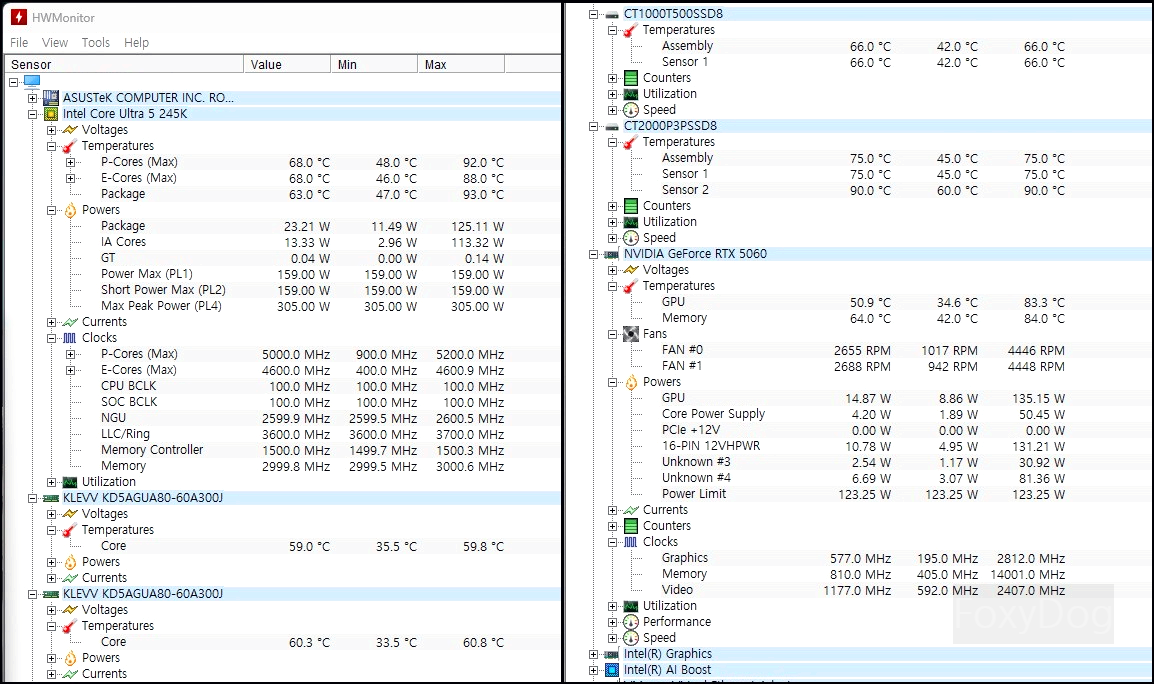Collapse the CT1000T500SSD8 Temperatures section
This screenshot has width=1154, height=684.
612,30
